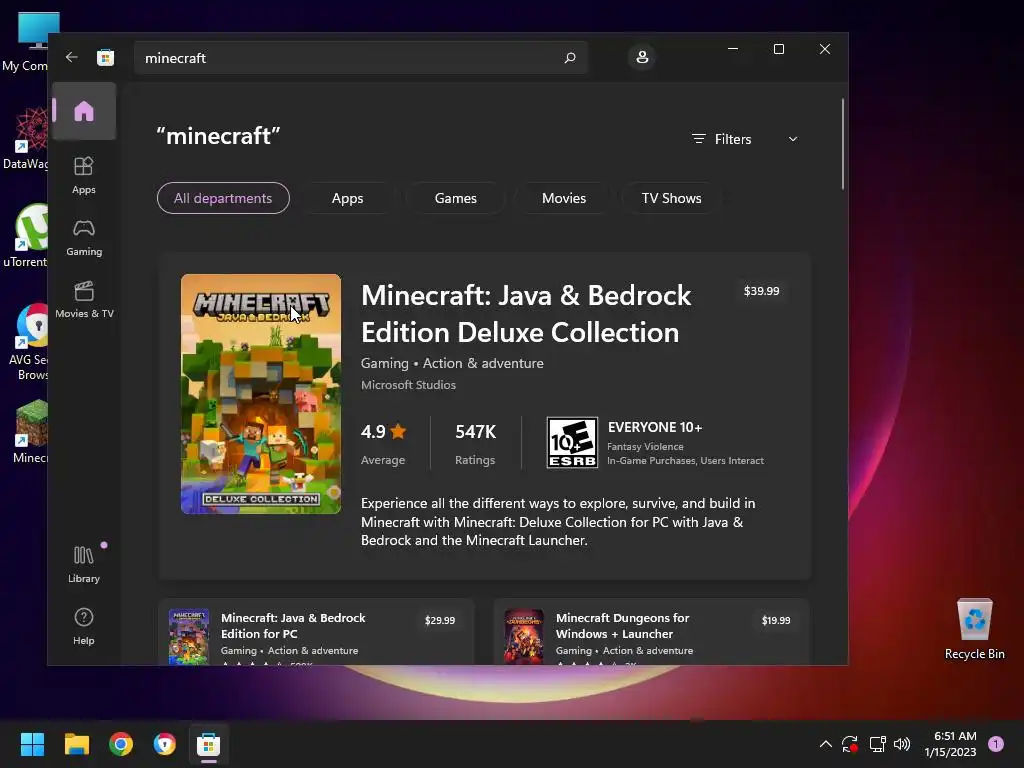
Task: Open the Library sidebar section
Action: click(84, 565)
